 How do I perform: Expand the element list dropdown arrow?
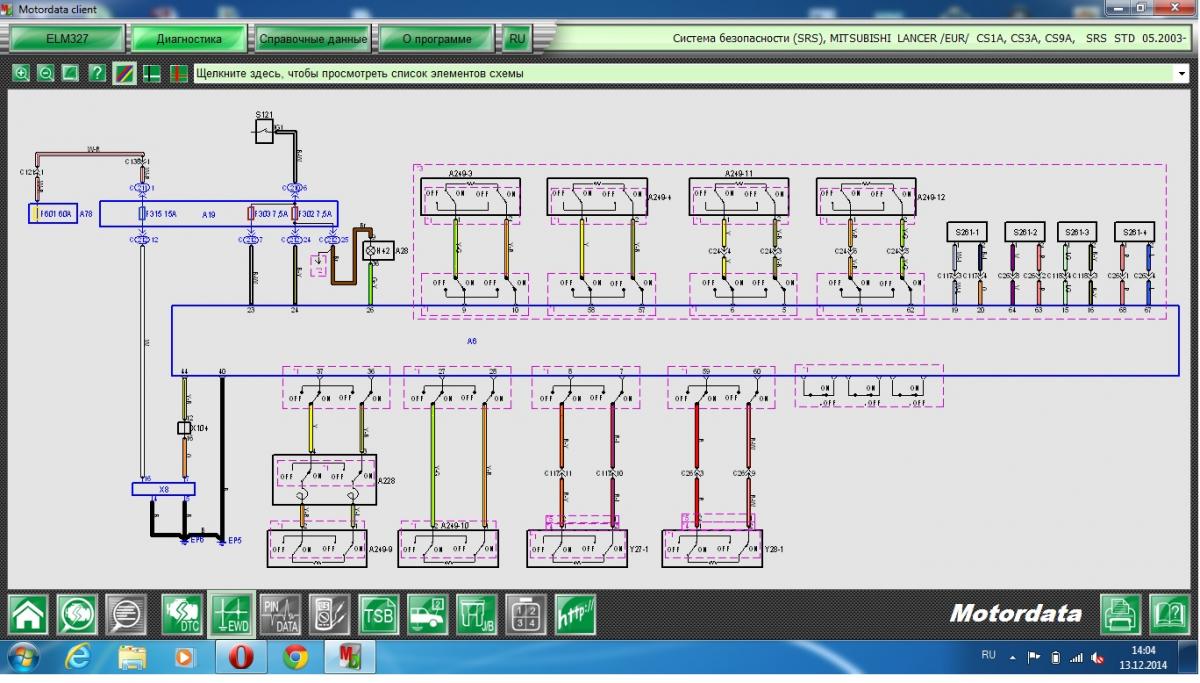(x=1181, y=73)
